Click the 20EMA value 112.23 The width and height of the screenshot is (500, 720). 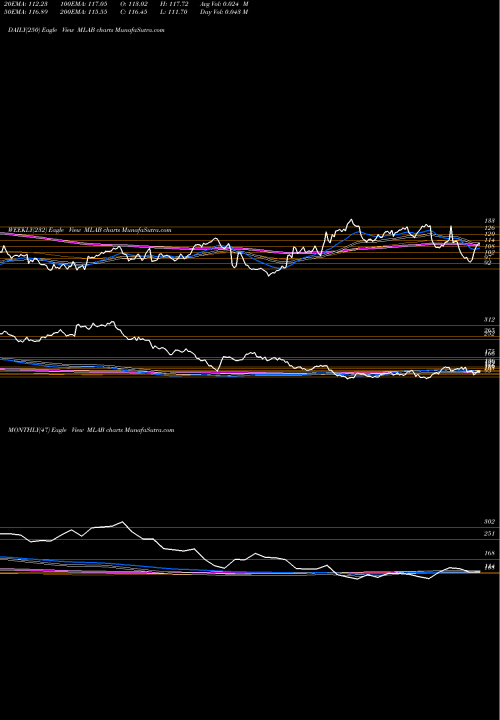(28, 4)
